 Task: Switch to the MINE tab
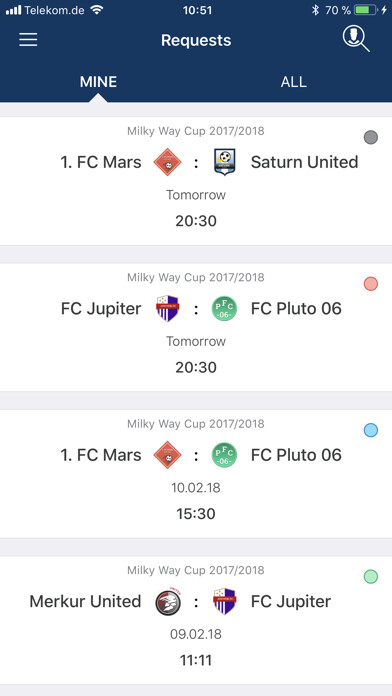[98, 82]
